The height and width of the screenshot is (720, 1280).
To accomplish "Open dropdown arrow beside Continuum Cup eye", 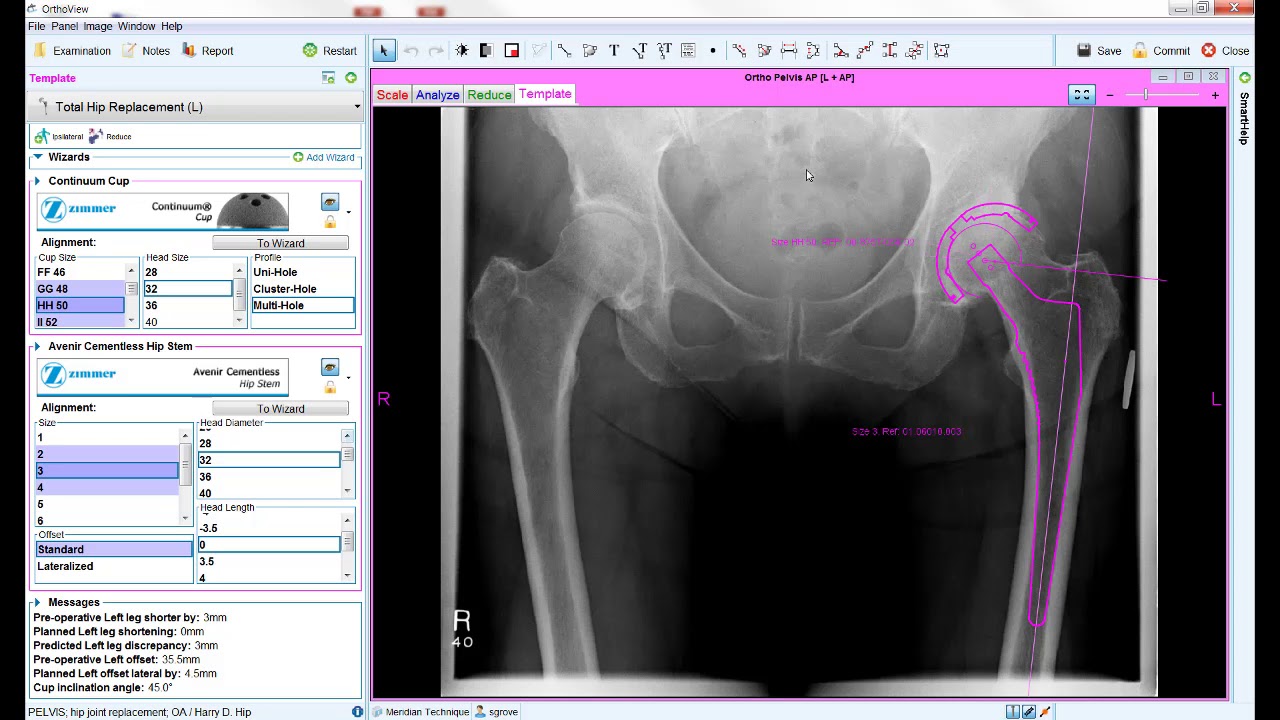I will (x=348, y=212).
